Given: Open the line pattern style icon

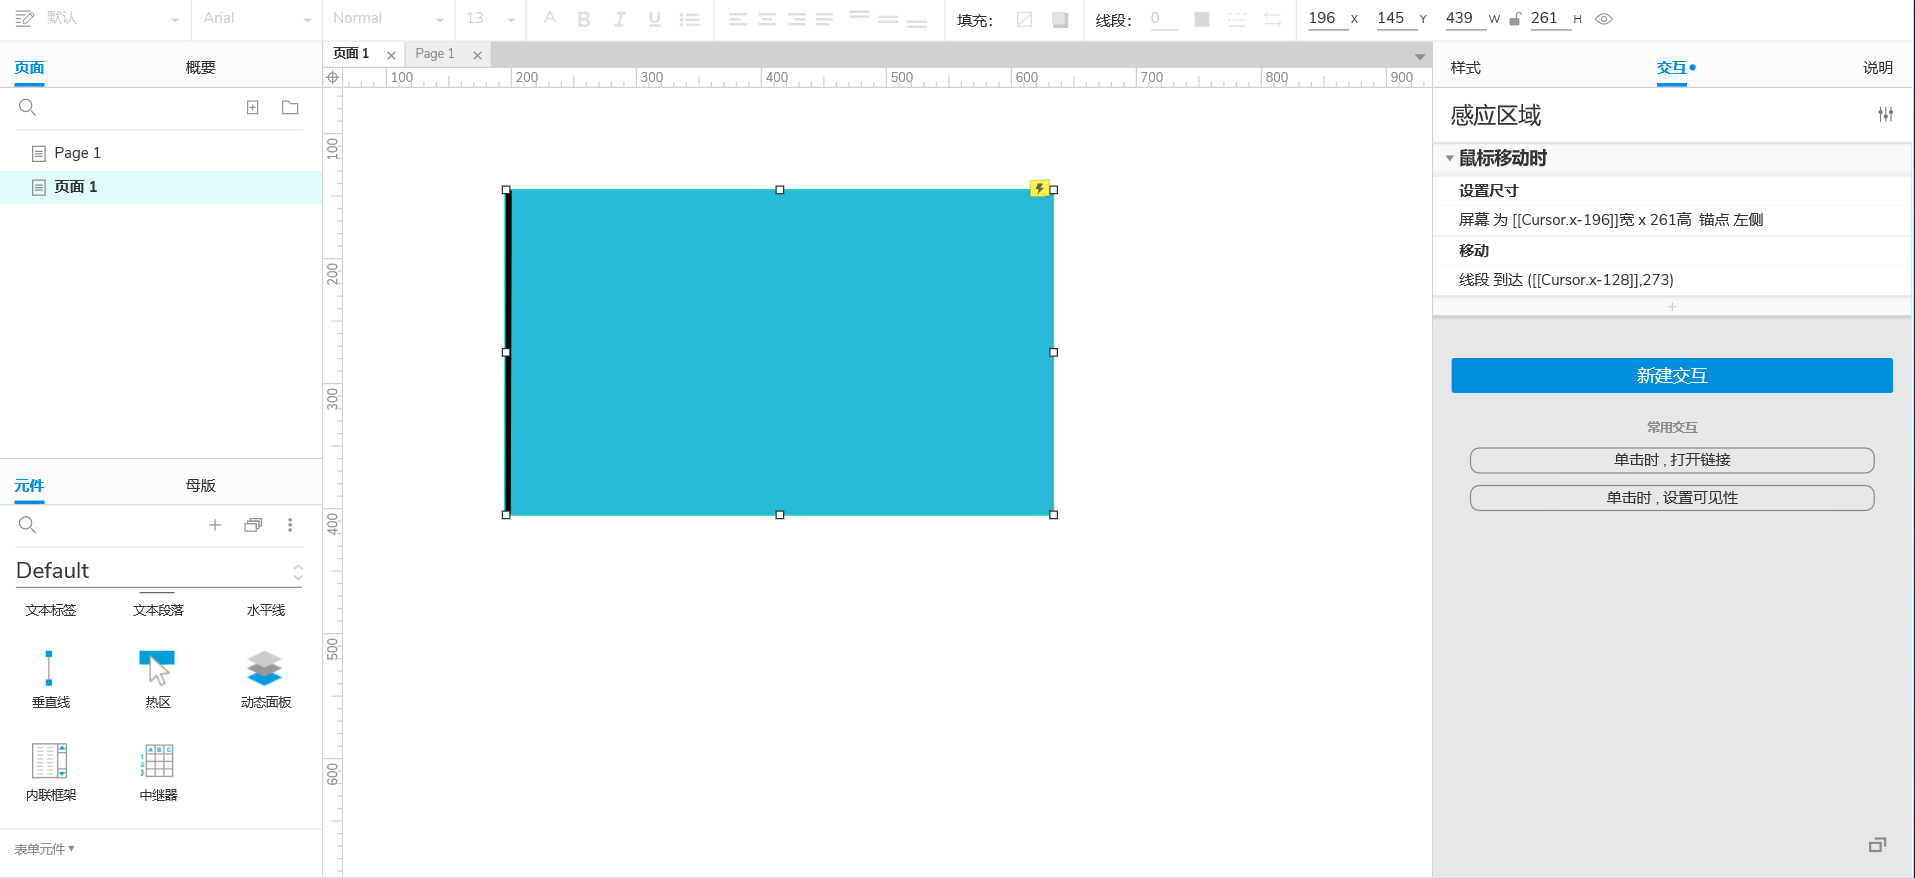Looking at the screenshot, I should click(x=1237, y=19).
